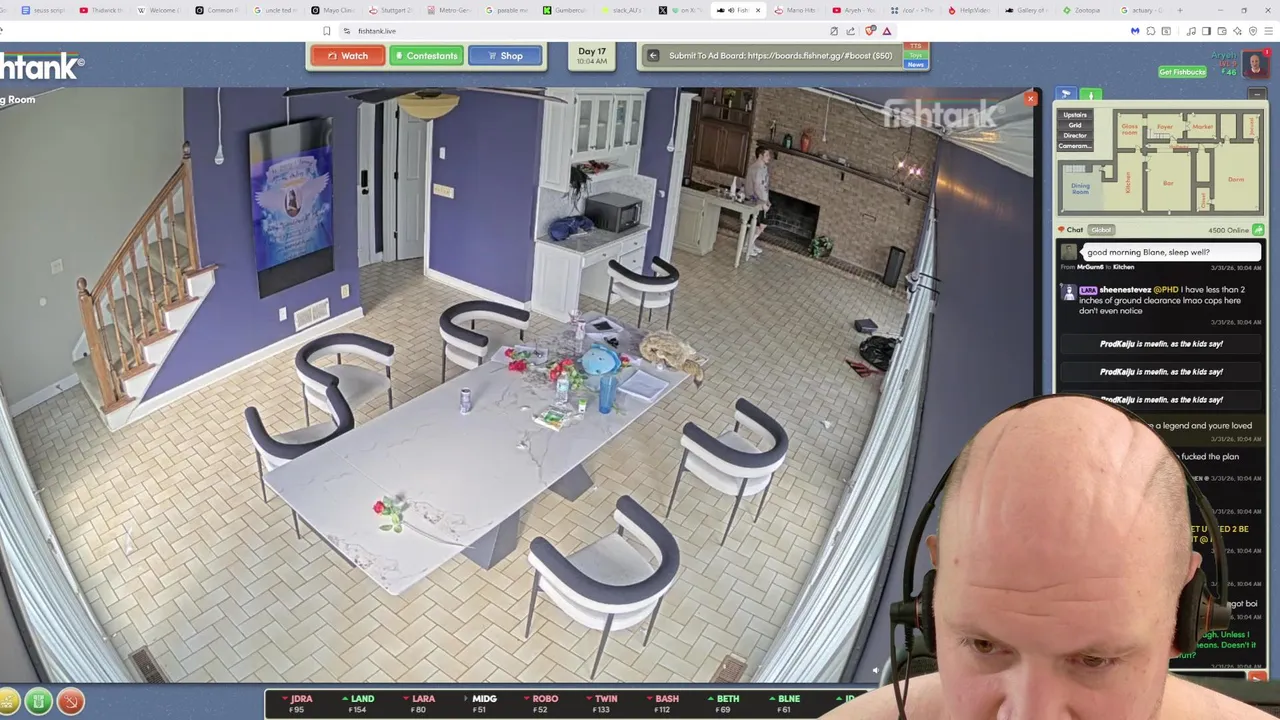Click the share icon in the address bar

click(x=851, y=31)
